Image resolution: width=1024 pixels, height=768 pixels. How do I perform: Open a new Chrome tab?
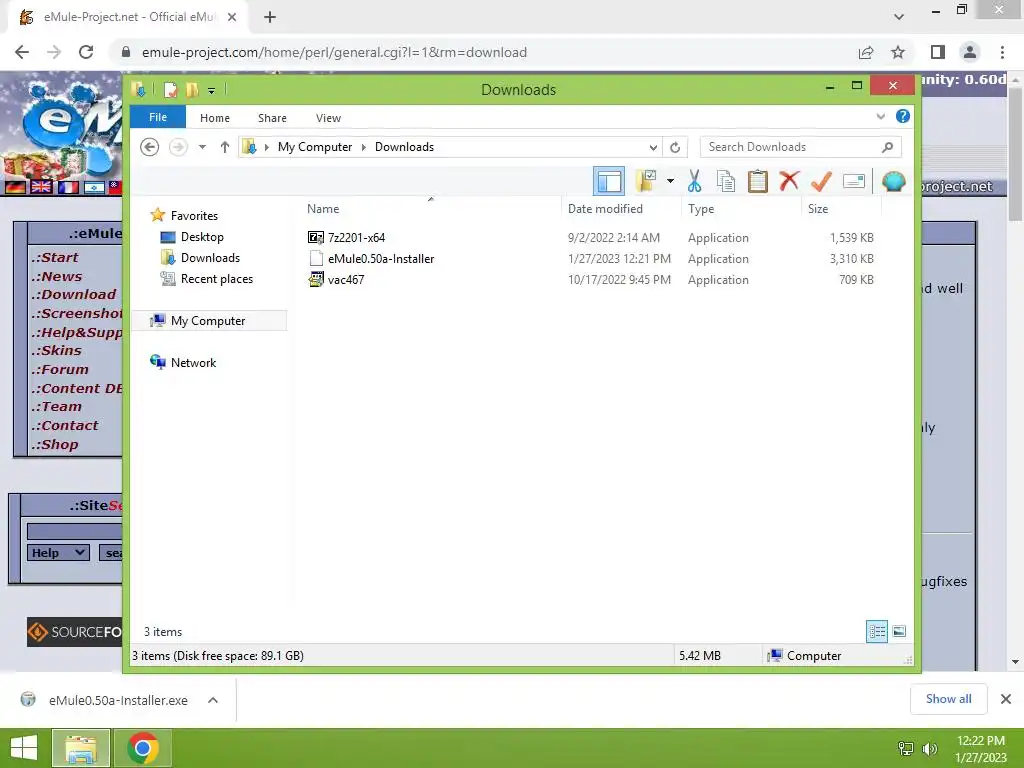point(270,18)
